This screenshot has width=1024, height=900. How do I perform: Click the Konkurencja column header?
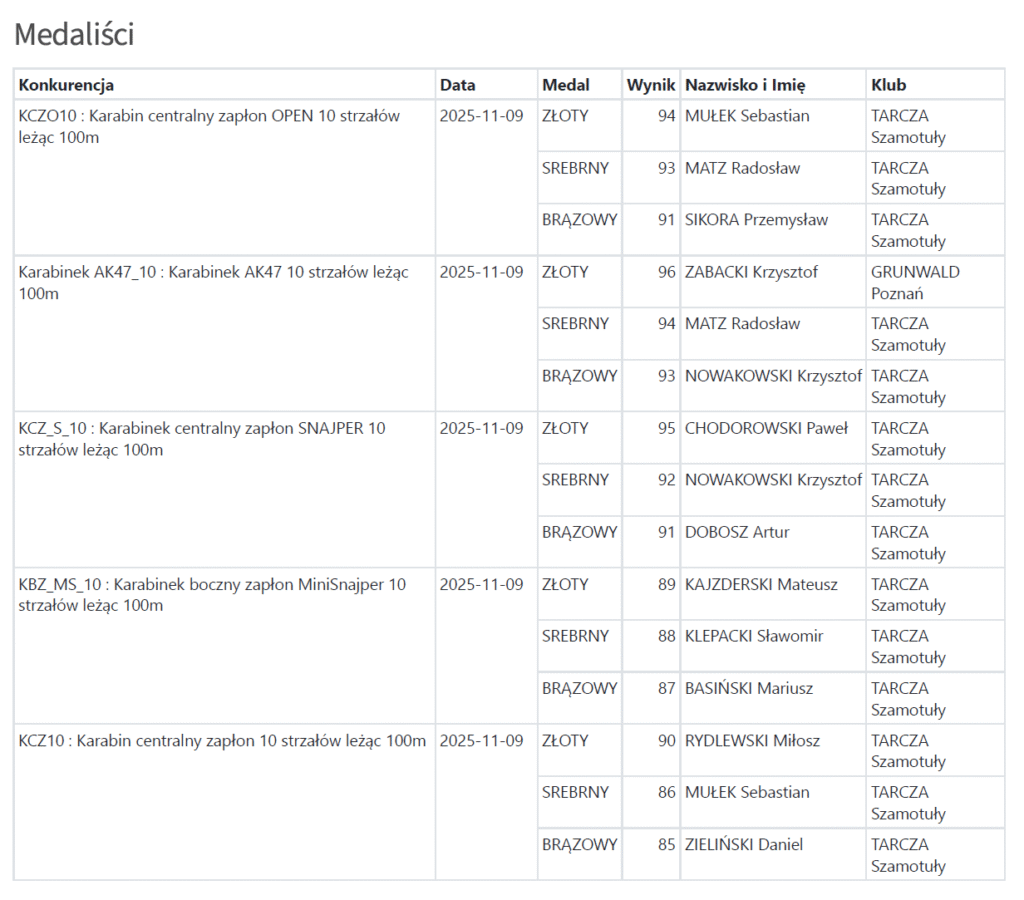coord(66,85)
